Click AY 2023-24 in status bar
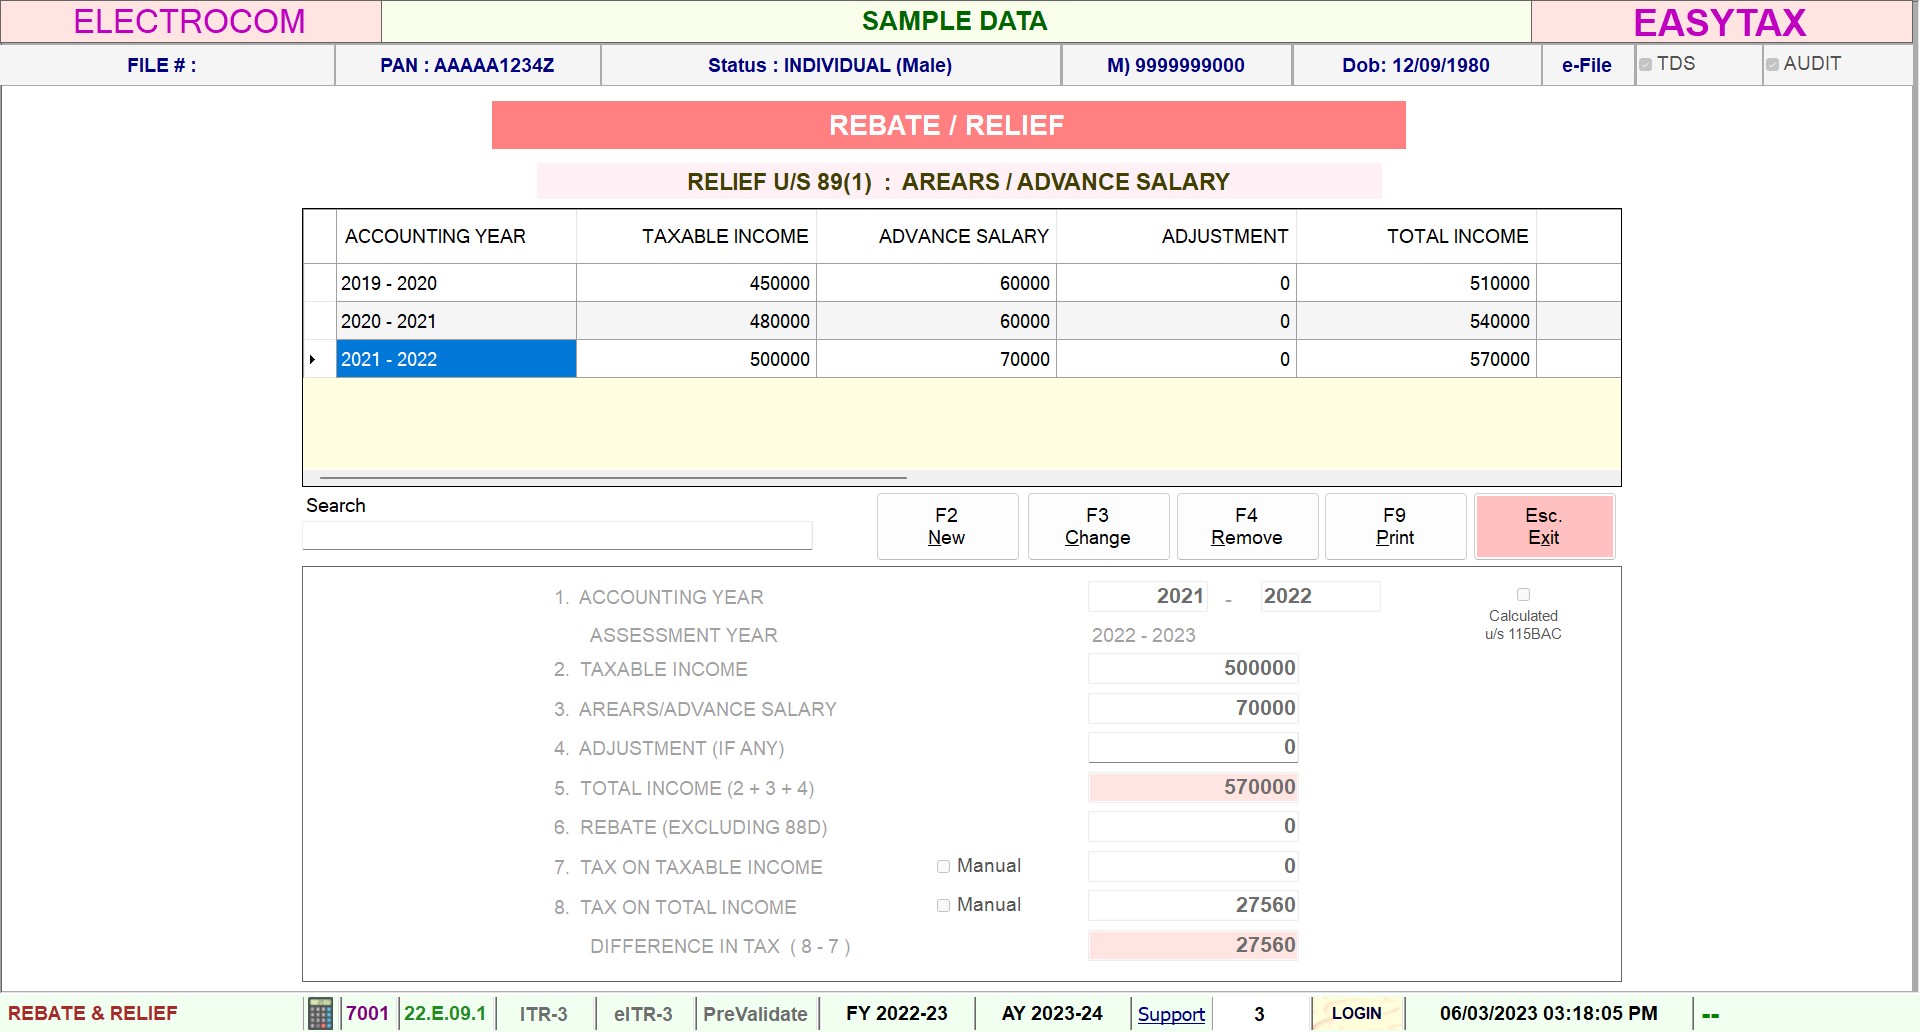Viewport: 1920px width, 1032px height. [1052, 1013]
